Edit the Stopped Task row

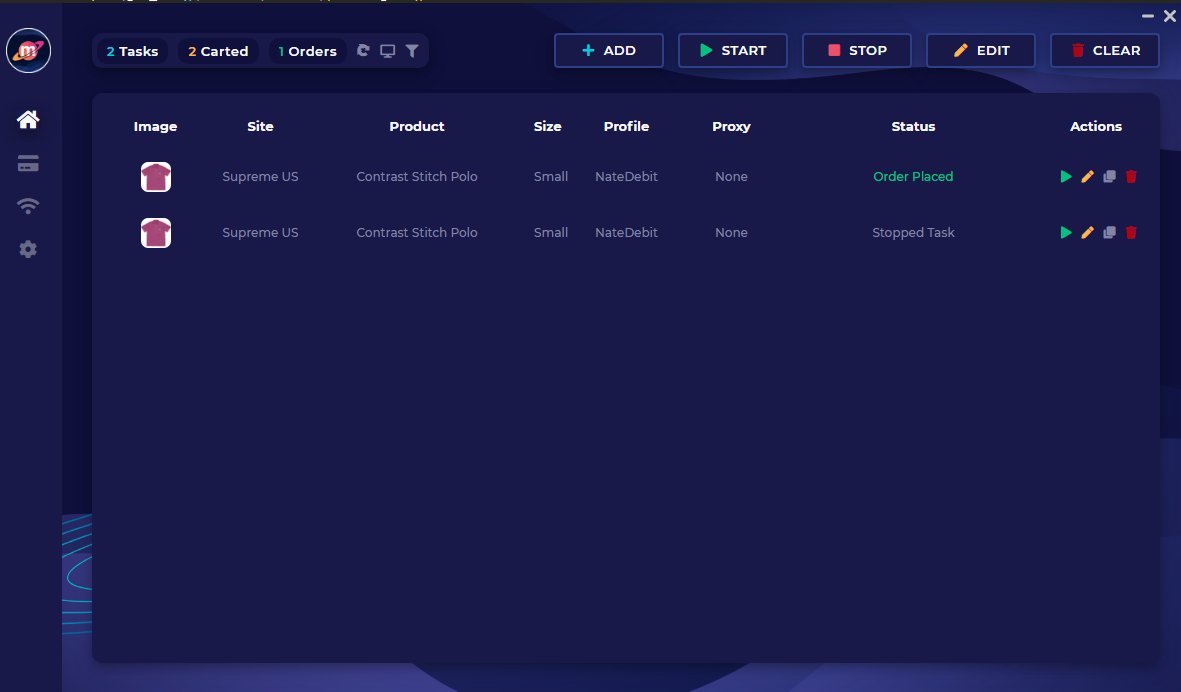tap(1088, 233)
